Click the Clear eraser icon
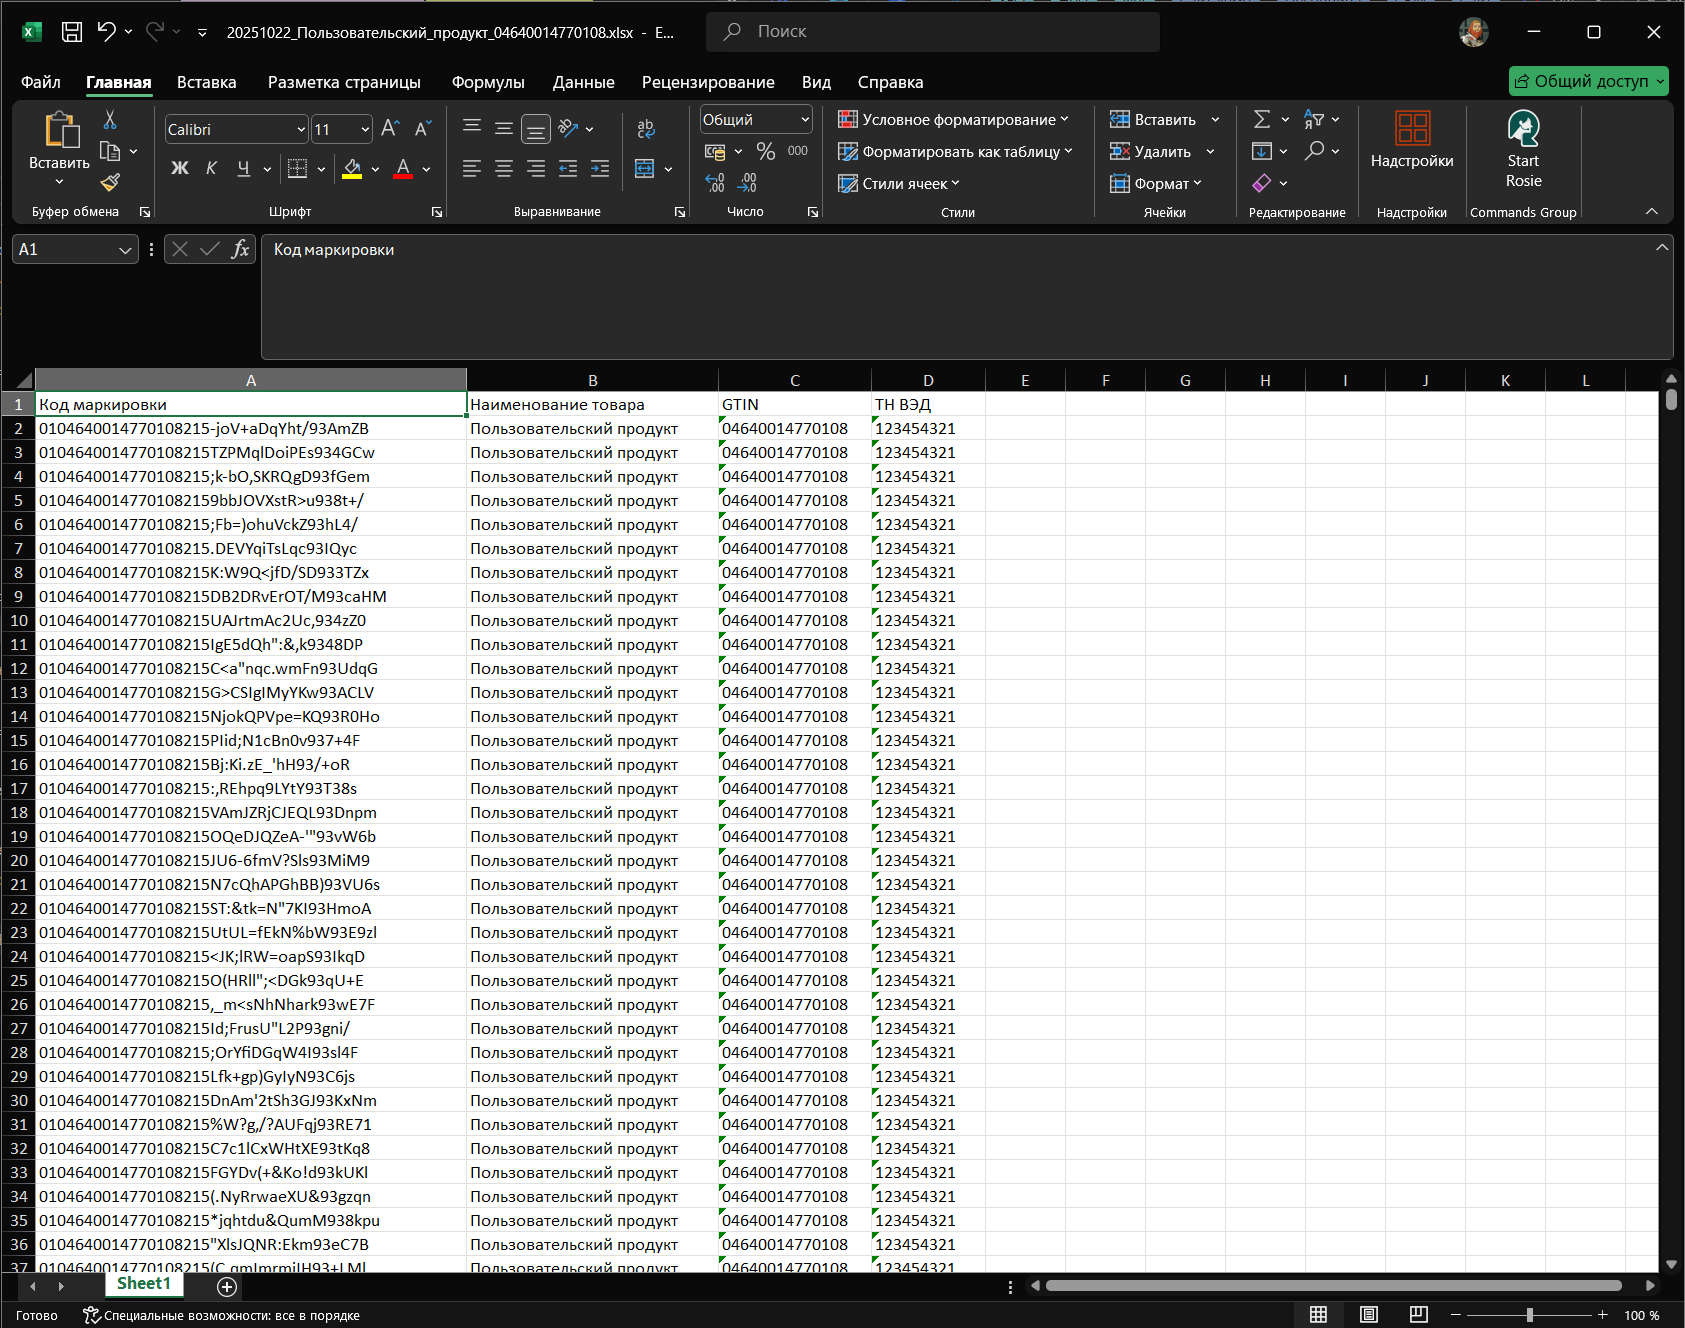Image resolution: width=1685 pixels, height=1328 pixels. pos(1261,183)
